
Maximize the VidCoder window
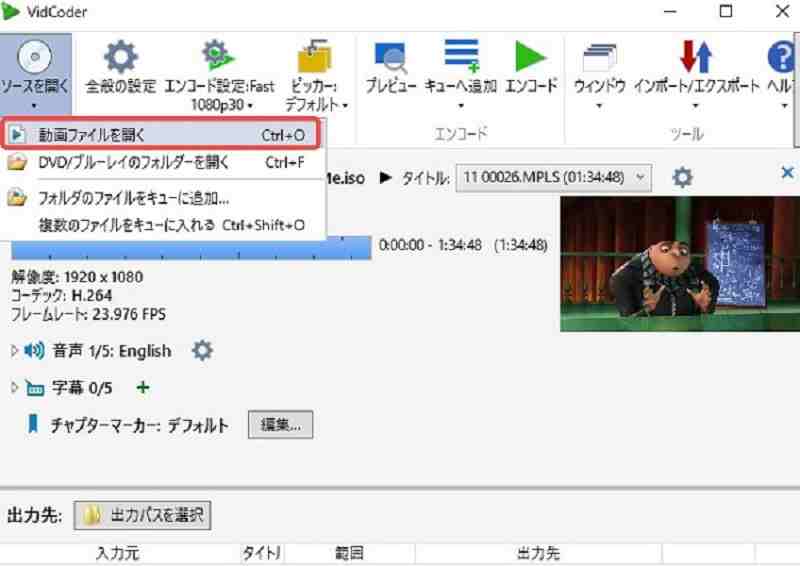726,11
